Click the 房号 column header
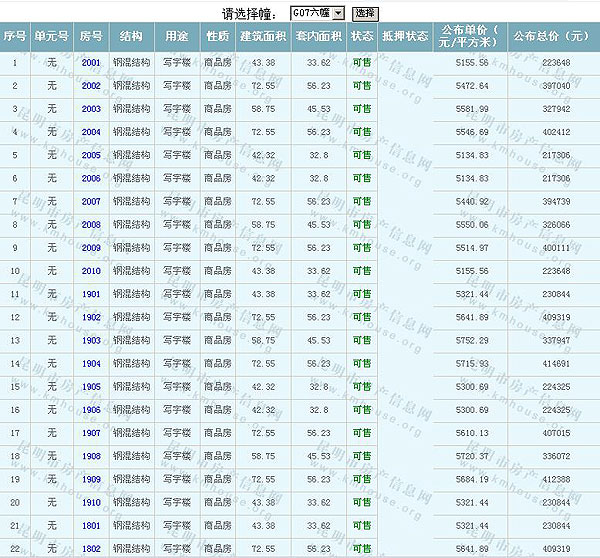Image resolution: width=600 pixels, height=558 pixels. [91, 37]
